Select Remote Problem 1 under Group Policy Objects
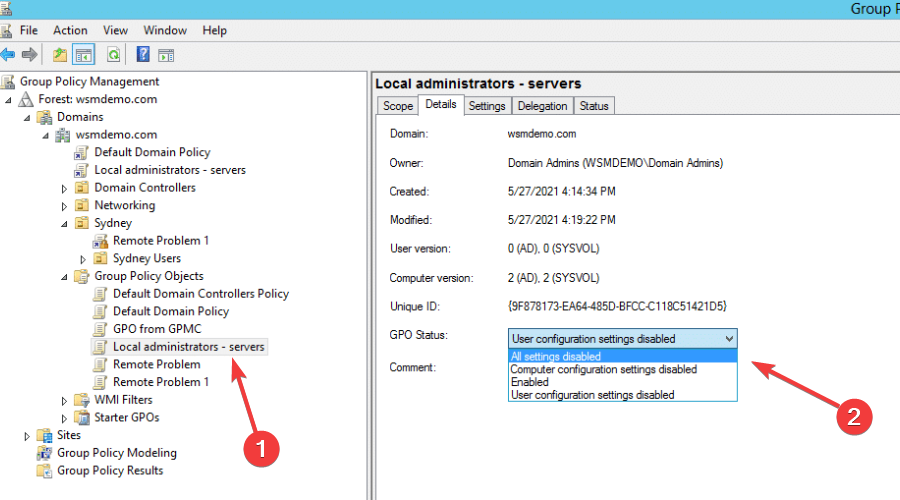Viewport: 900px width, 500px height. (x=161, y=382)
